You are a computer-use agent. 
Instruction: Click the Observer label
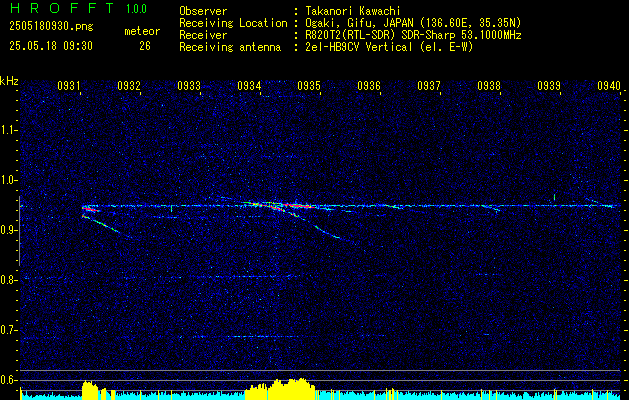(203, 11)
